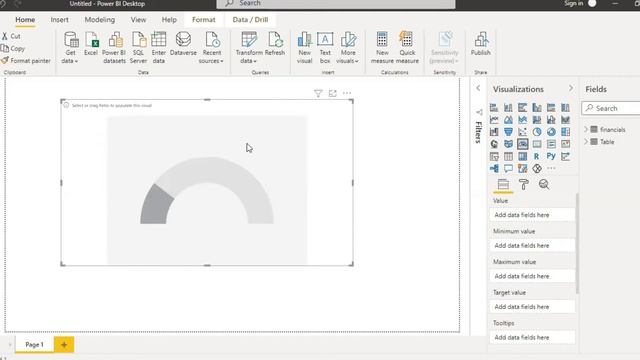The width and height of the screenshot is (640, 360).
Task: Open the Recent sources dropdown
Action: 211,48
